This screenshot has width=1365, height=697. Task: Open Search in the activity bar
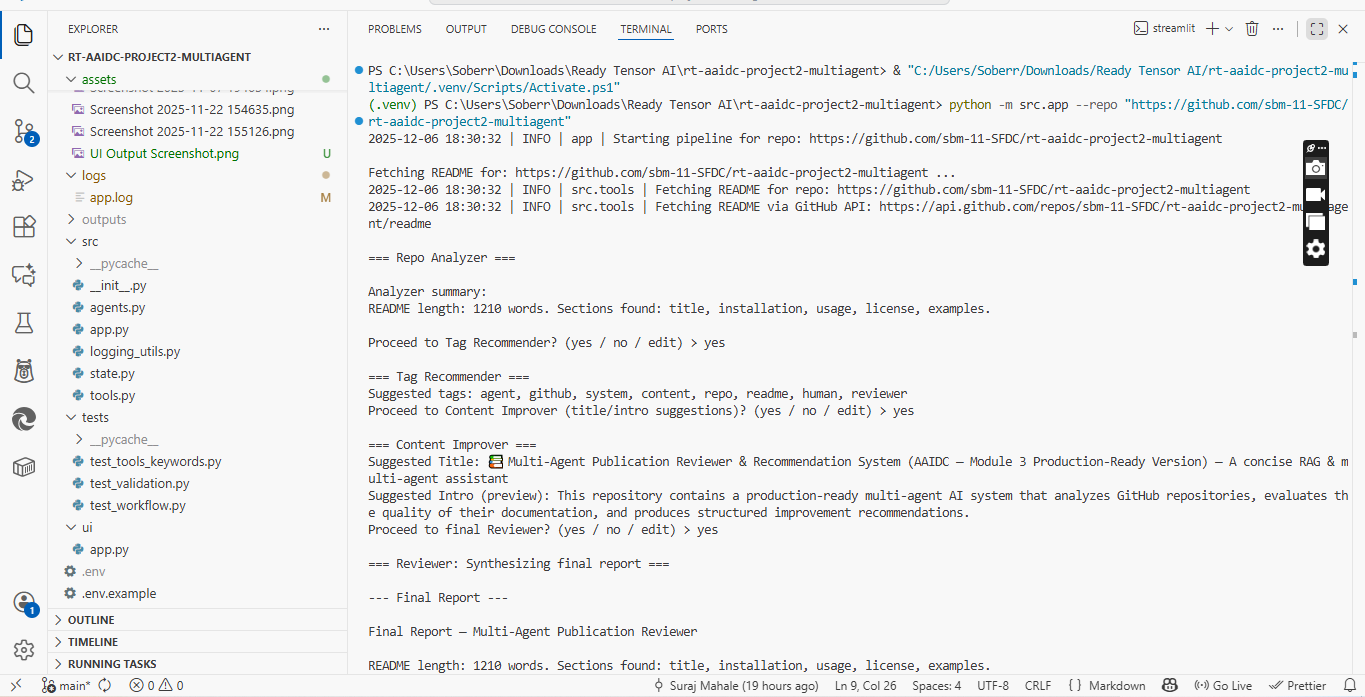(x=24, y=83)
